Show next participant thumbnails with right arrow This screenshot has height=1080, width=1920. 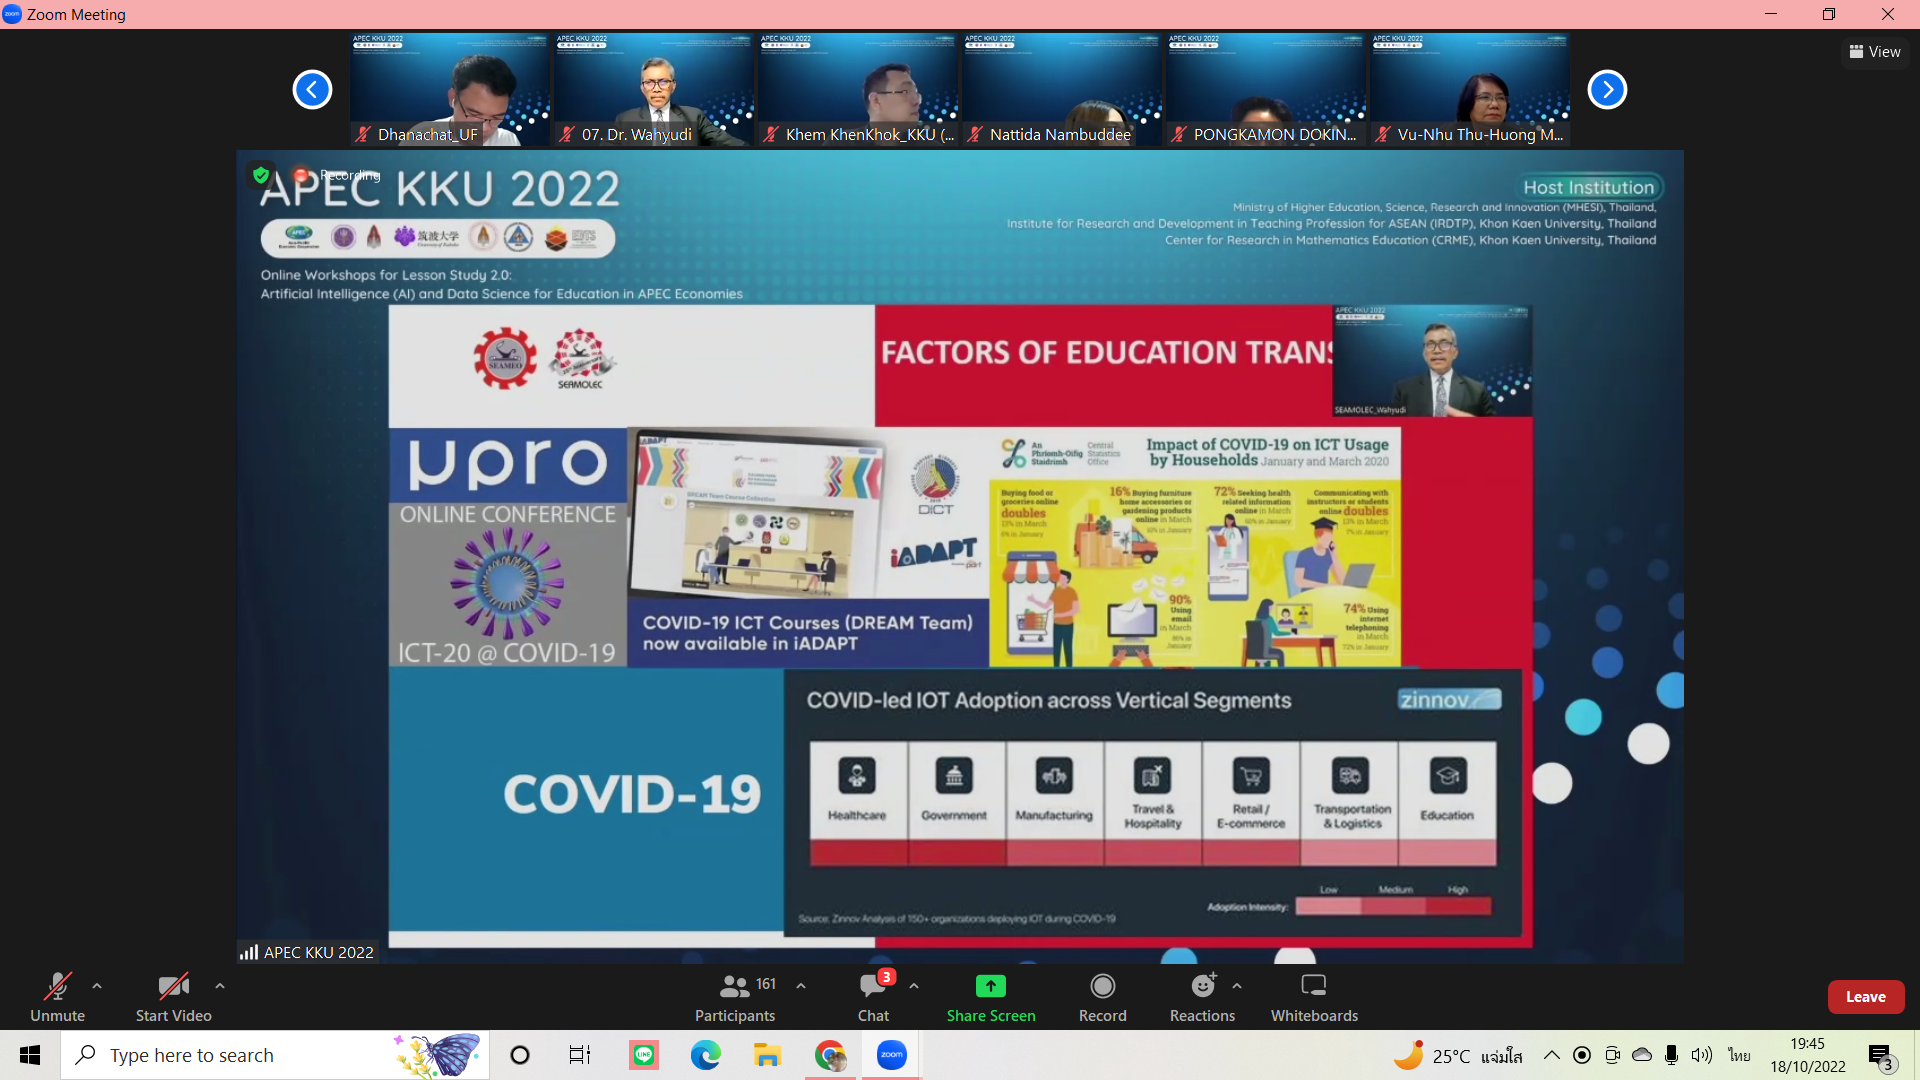pos(1607,90)
